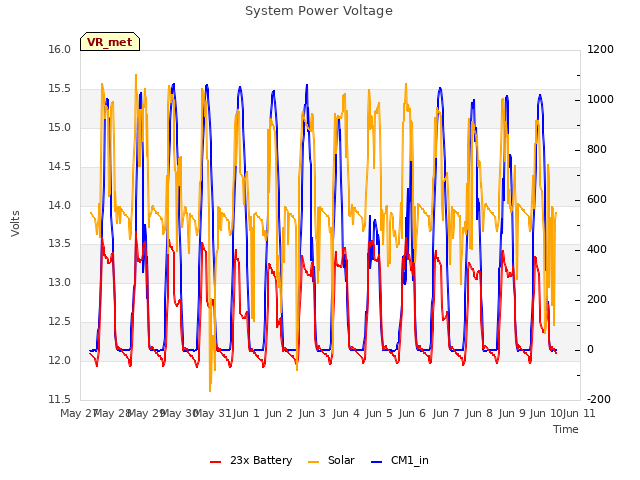Toggle the CM1_in legend entry
Screen dimensions: 640x480
(x=400, y=460)
